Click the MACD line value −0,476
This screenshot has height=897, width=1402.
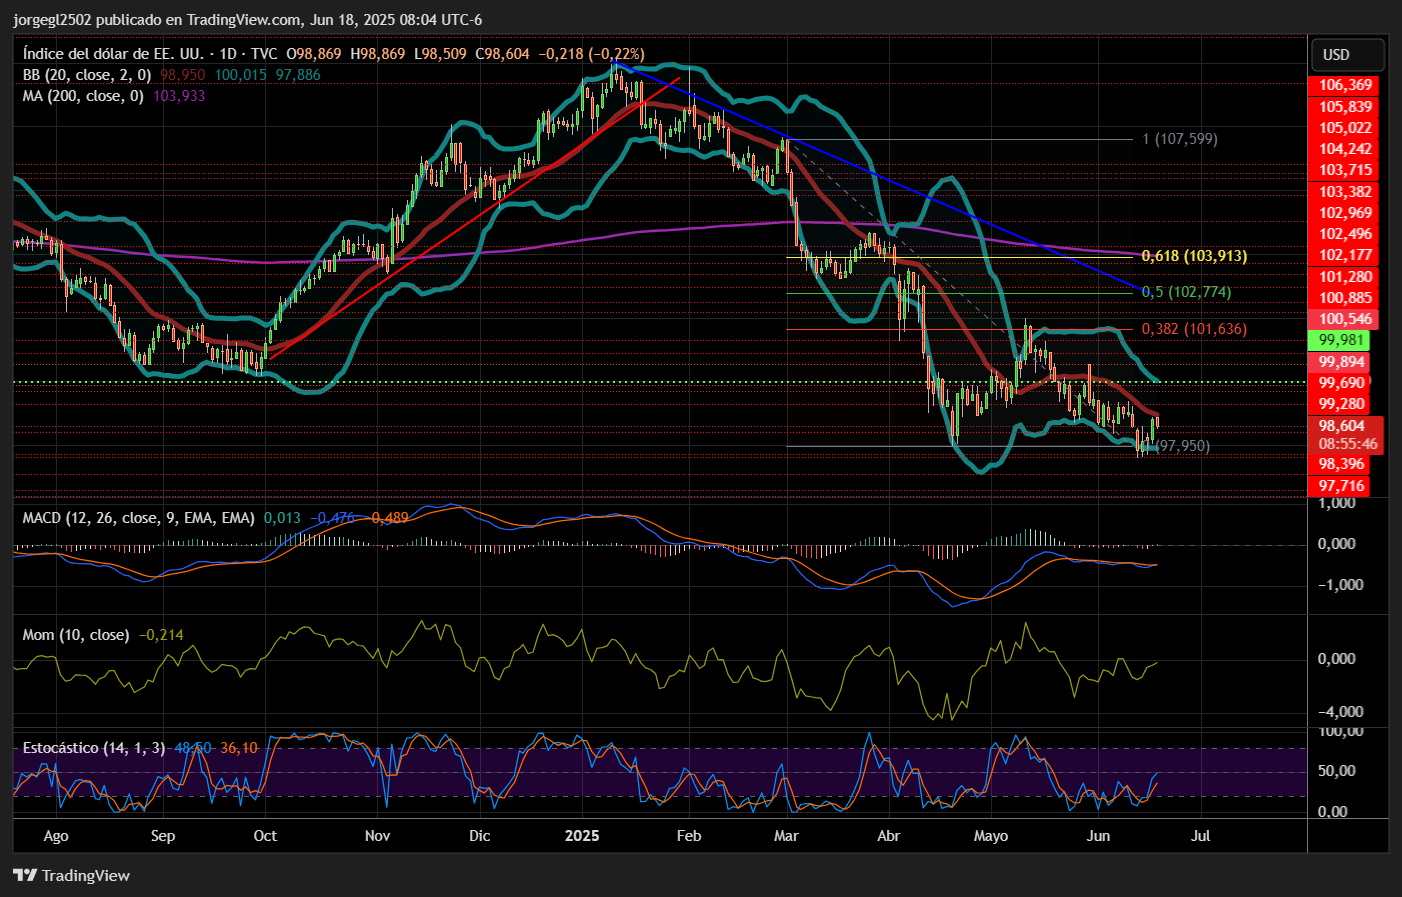tap(333, 518)
